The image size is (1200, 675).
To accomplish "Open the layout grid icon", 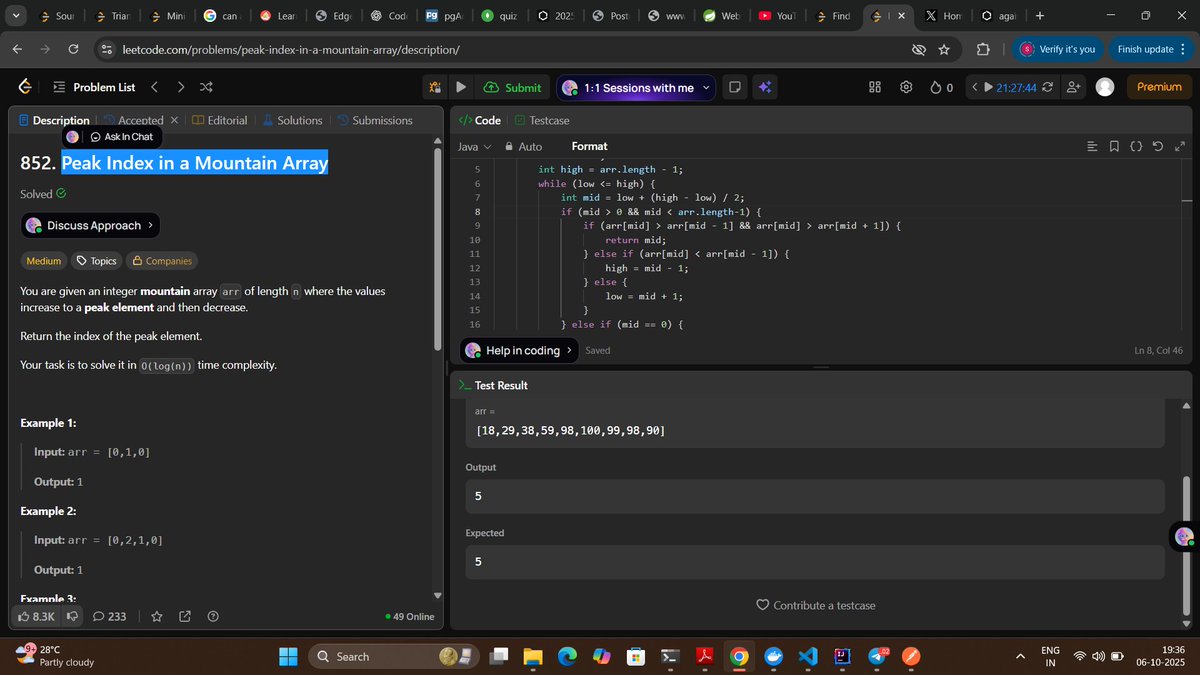I will [875, 88].
